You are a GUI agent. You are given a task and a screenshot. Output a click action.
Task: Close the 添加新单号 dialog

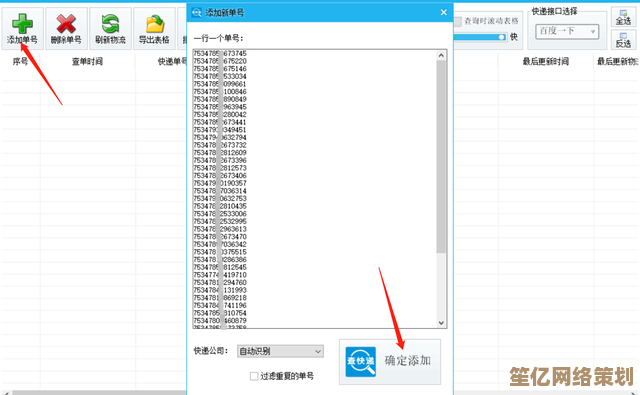(444, 13)
